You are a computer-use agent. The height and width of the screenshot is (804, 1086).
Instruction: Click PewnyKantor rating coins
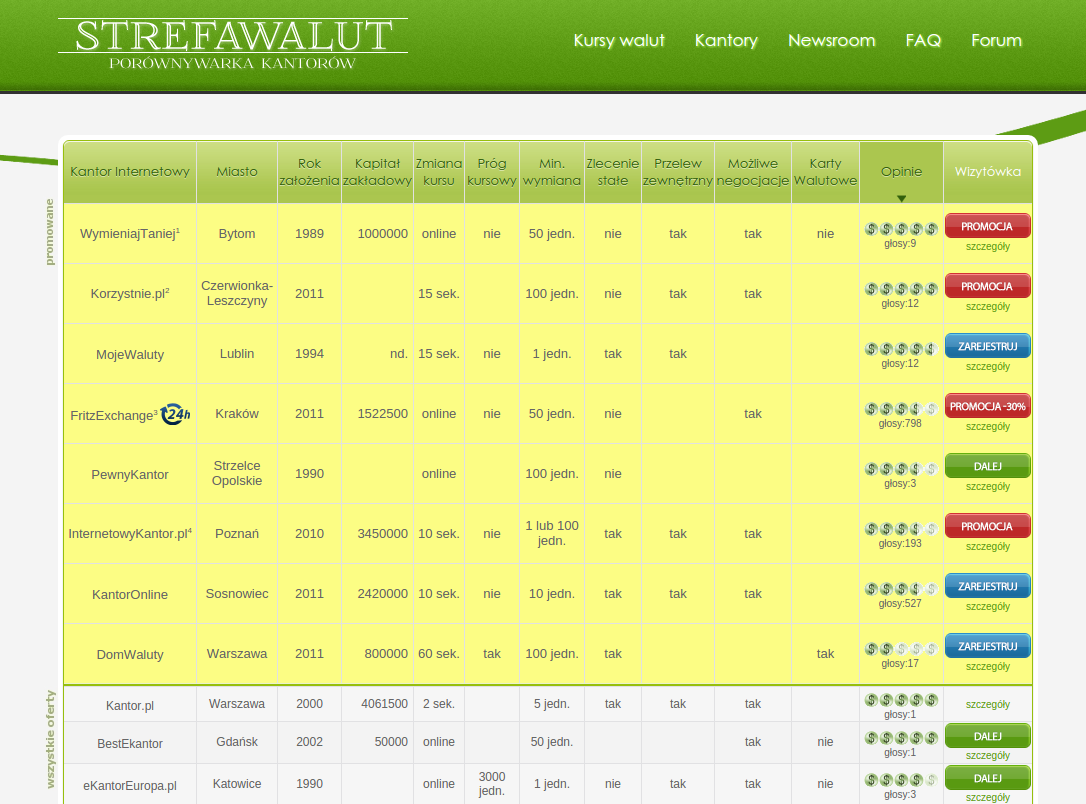(x=901, y=469)
